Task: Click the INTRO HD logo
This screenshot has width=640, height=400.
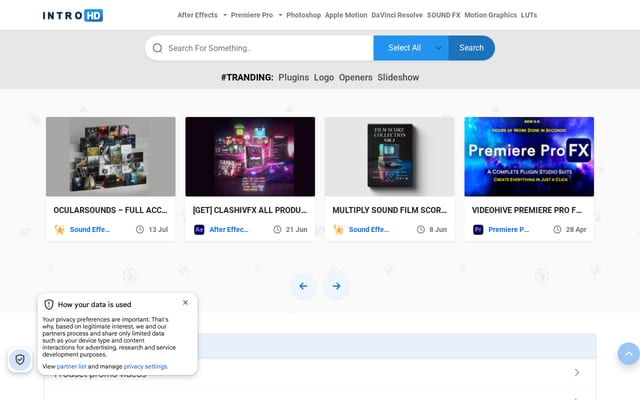Action: [73, 16]
